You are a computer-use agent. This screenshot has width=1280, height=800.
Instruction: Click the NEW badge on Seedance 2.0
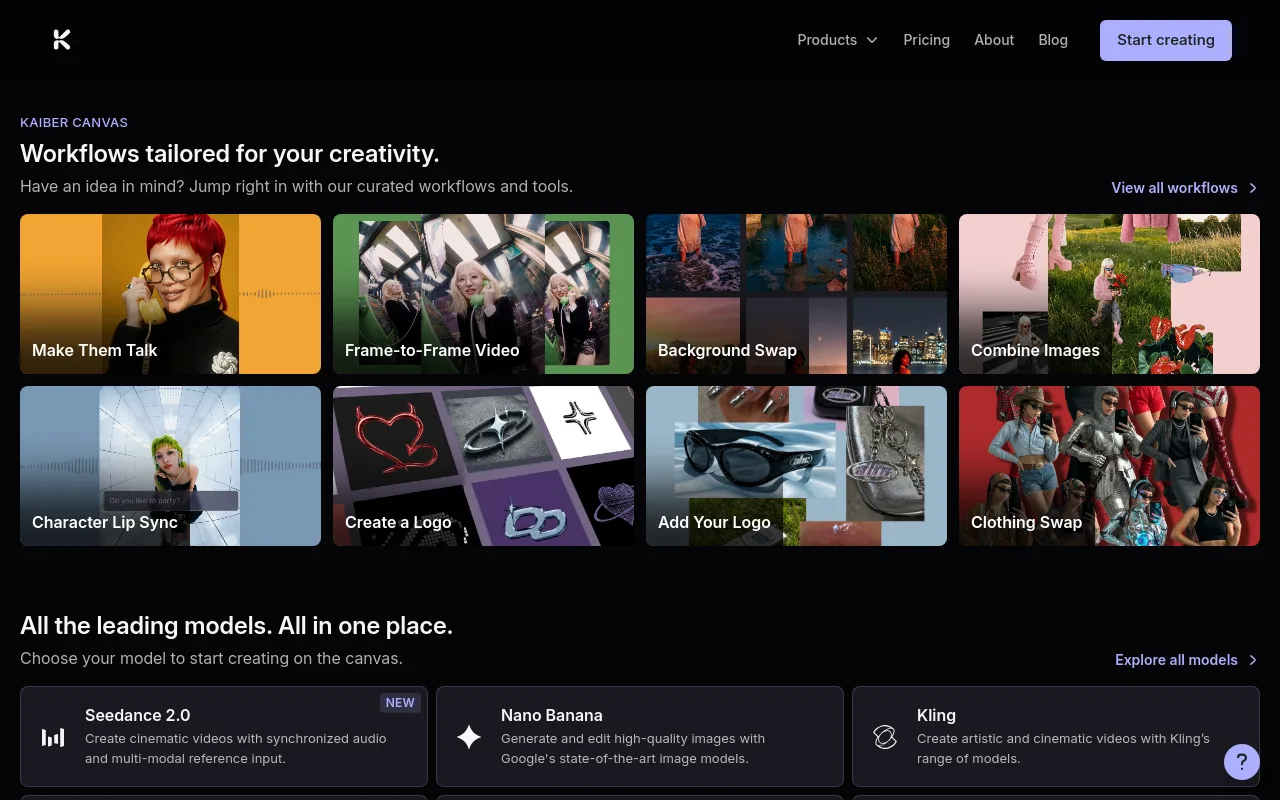click(400, 703)
